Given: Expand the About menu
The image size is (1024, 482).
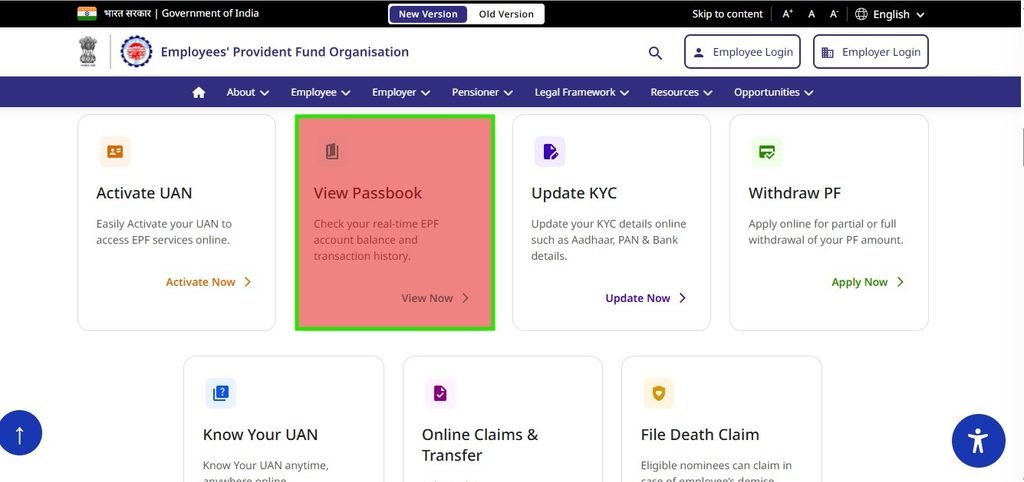Looking at the screenshot, I should 248,92.
